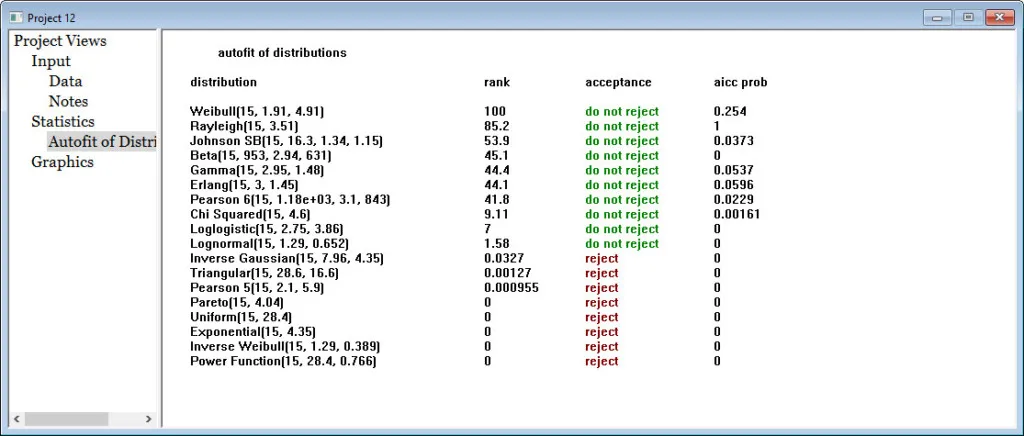Click rank value 100

494,112
